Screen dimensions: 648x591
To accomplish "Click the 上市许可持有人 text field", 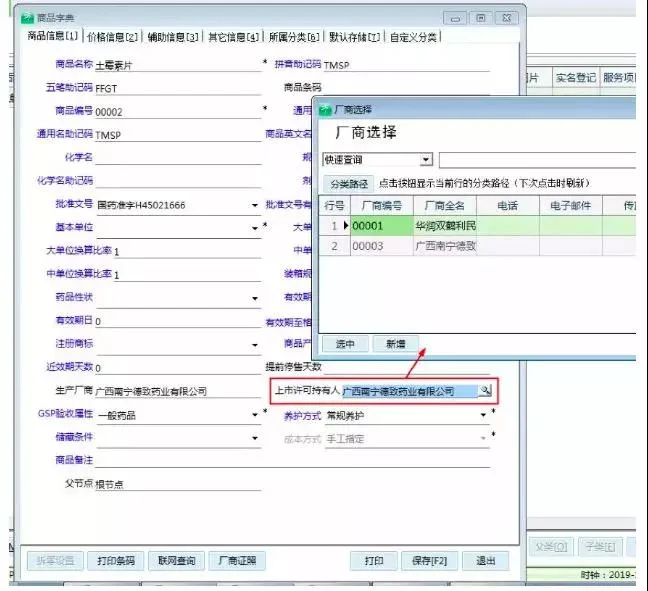I will [410, 391].
